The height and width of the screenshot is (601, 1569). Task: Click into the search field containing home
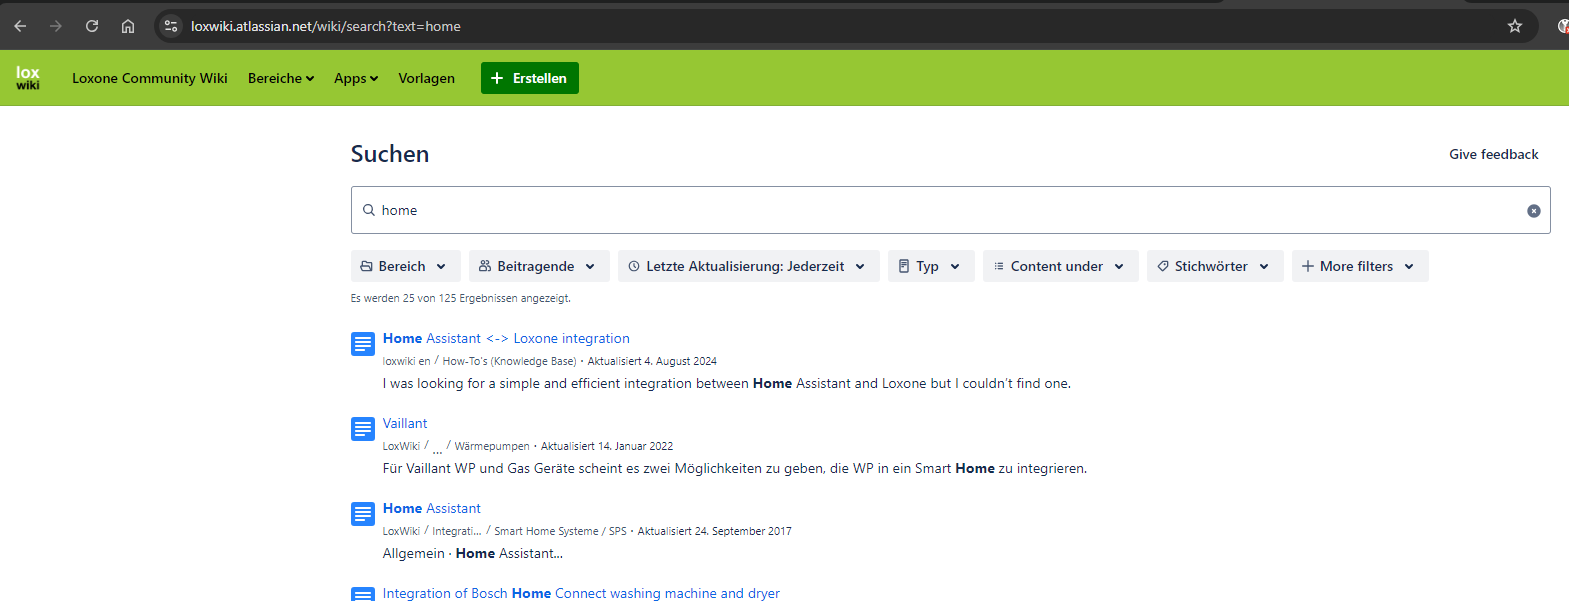pos(950,210)
